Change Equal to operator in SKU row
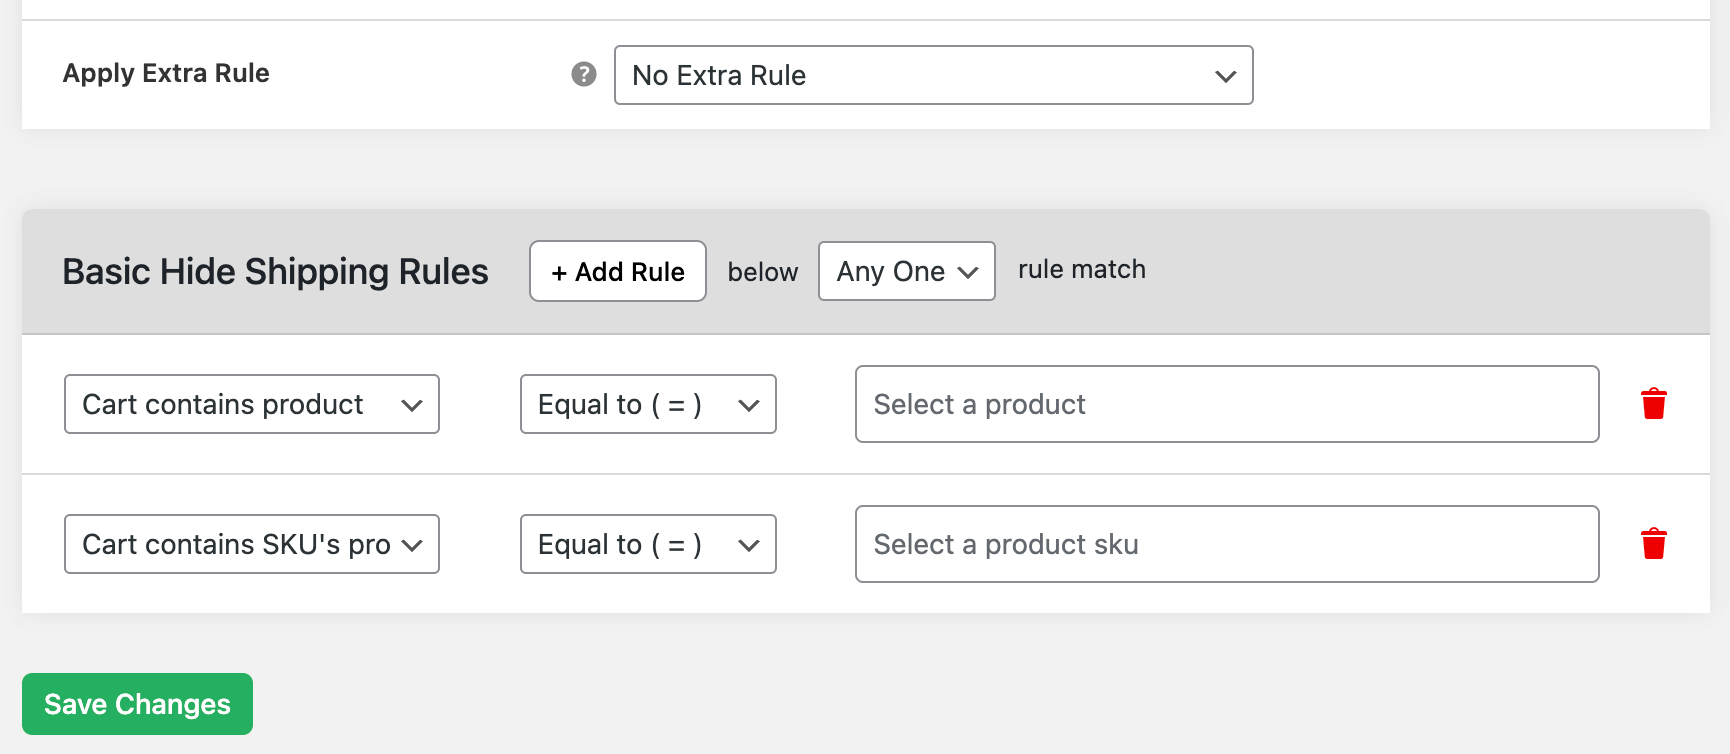1730x754 pixels. (647, 544)
